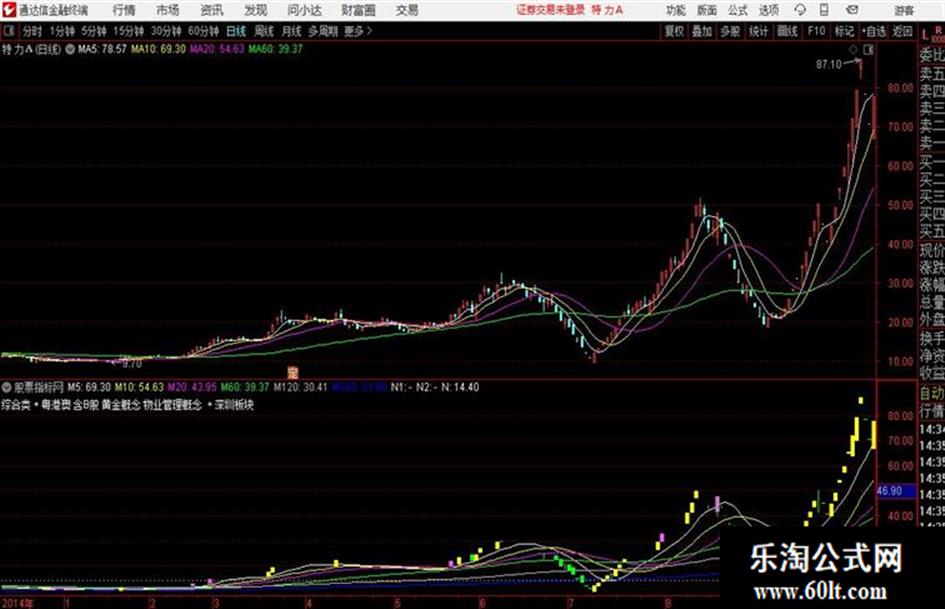Open the 交易 menu
945x609 pixels.
coord(407,10)
